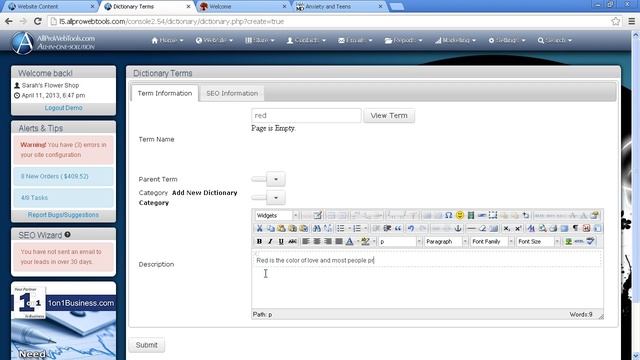Click the eraser remove-formatting icon
Screen dimensions: 640x360
(482, 228)
